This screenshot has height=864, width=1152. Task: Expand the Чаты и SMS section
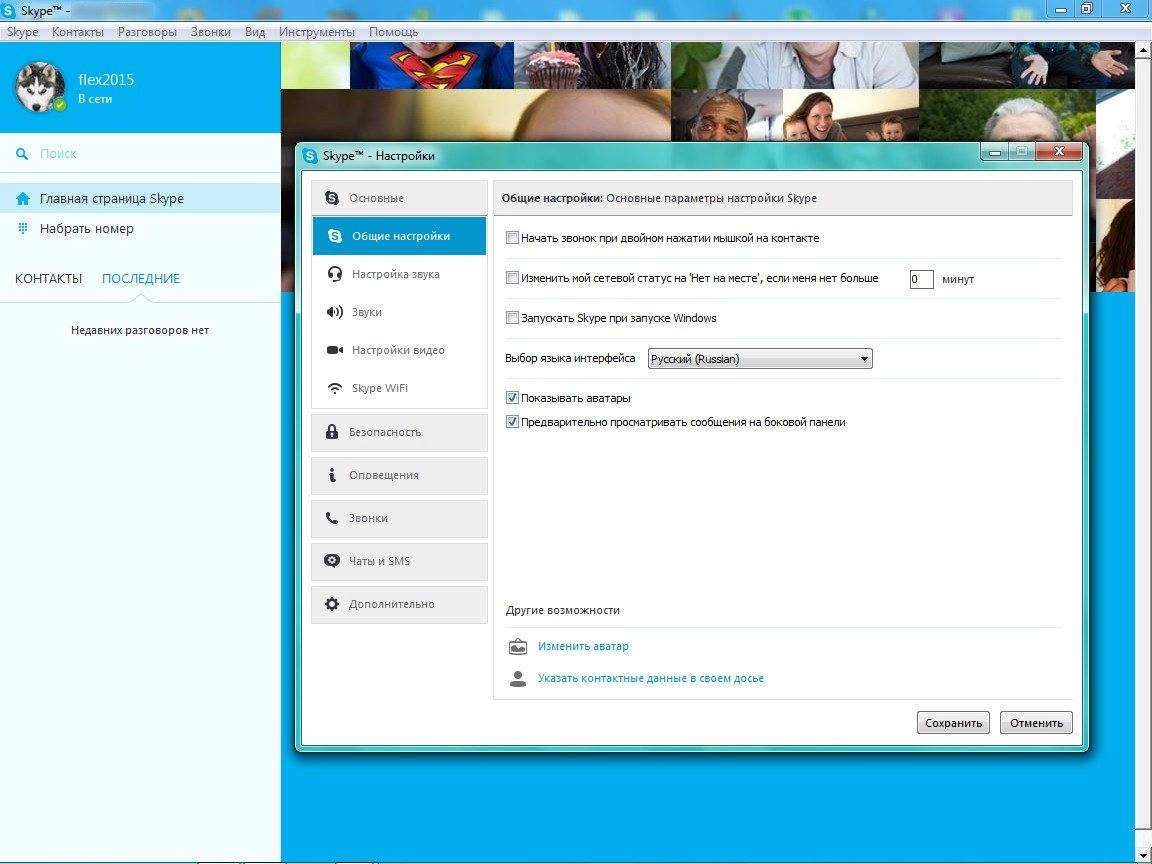399,561
